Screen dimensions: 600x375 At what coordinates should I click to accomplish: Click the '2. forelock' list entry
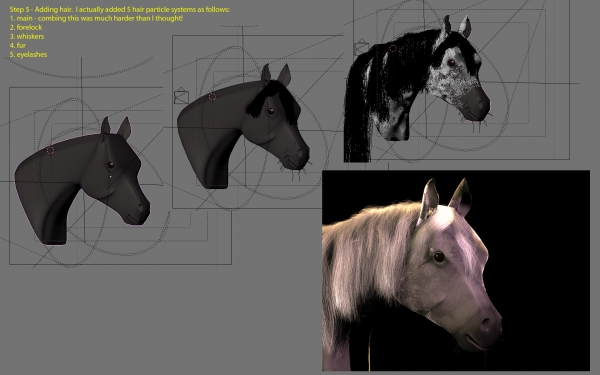(x=26, y=27)
